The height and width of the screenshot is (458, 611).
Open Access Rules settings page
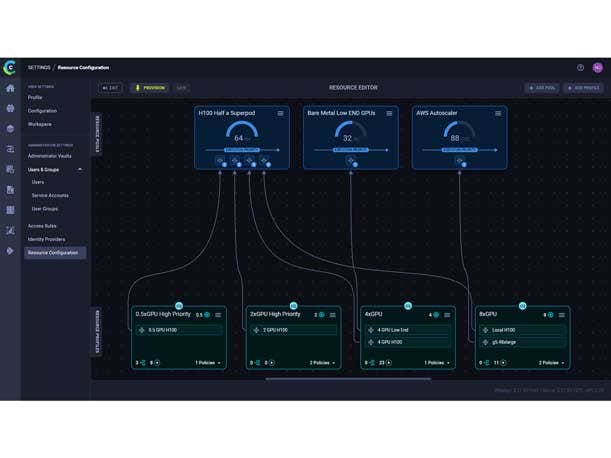42,226
